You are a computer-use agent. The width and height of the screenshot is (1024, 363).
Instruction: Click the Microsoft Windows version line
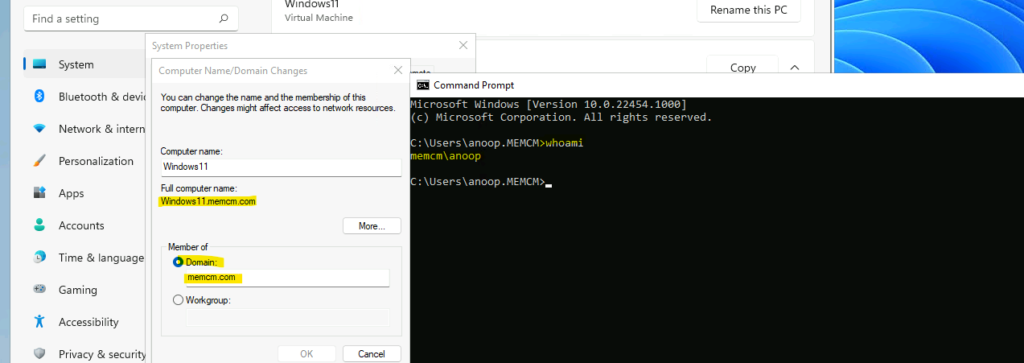548,104
